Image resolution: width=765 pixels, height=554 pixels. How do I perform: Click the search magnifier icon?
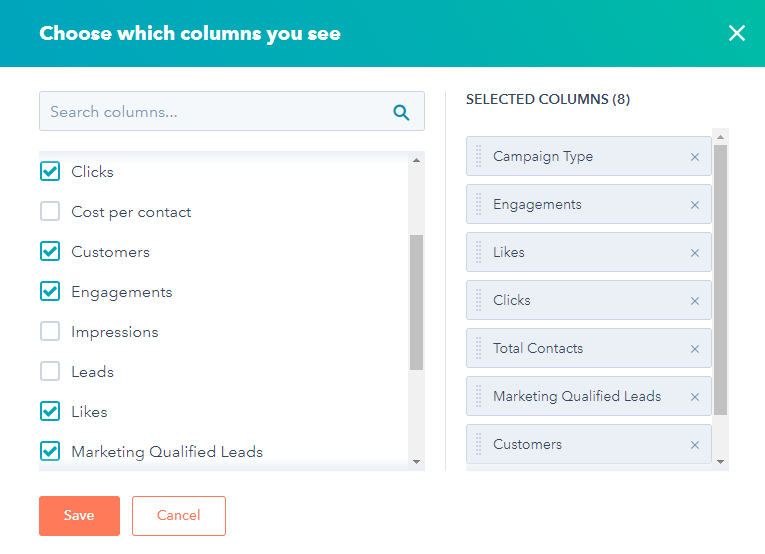(x=401, y=112)
